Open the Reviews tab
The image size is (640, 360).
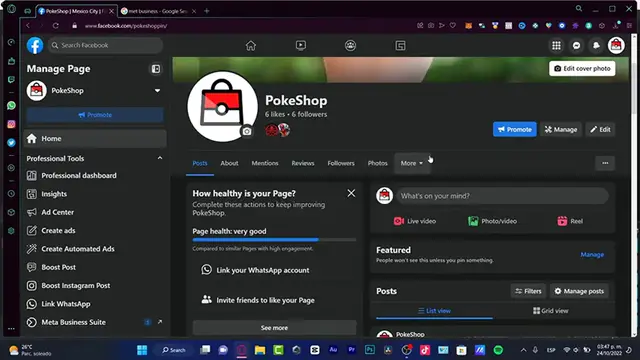click(x=303, y=163)
